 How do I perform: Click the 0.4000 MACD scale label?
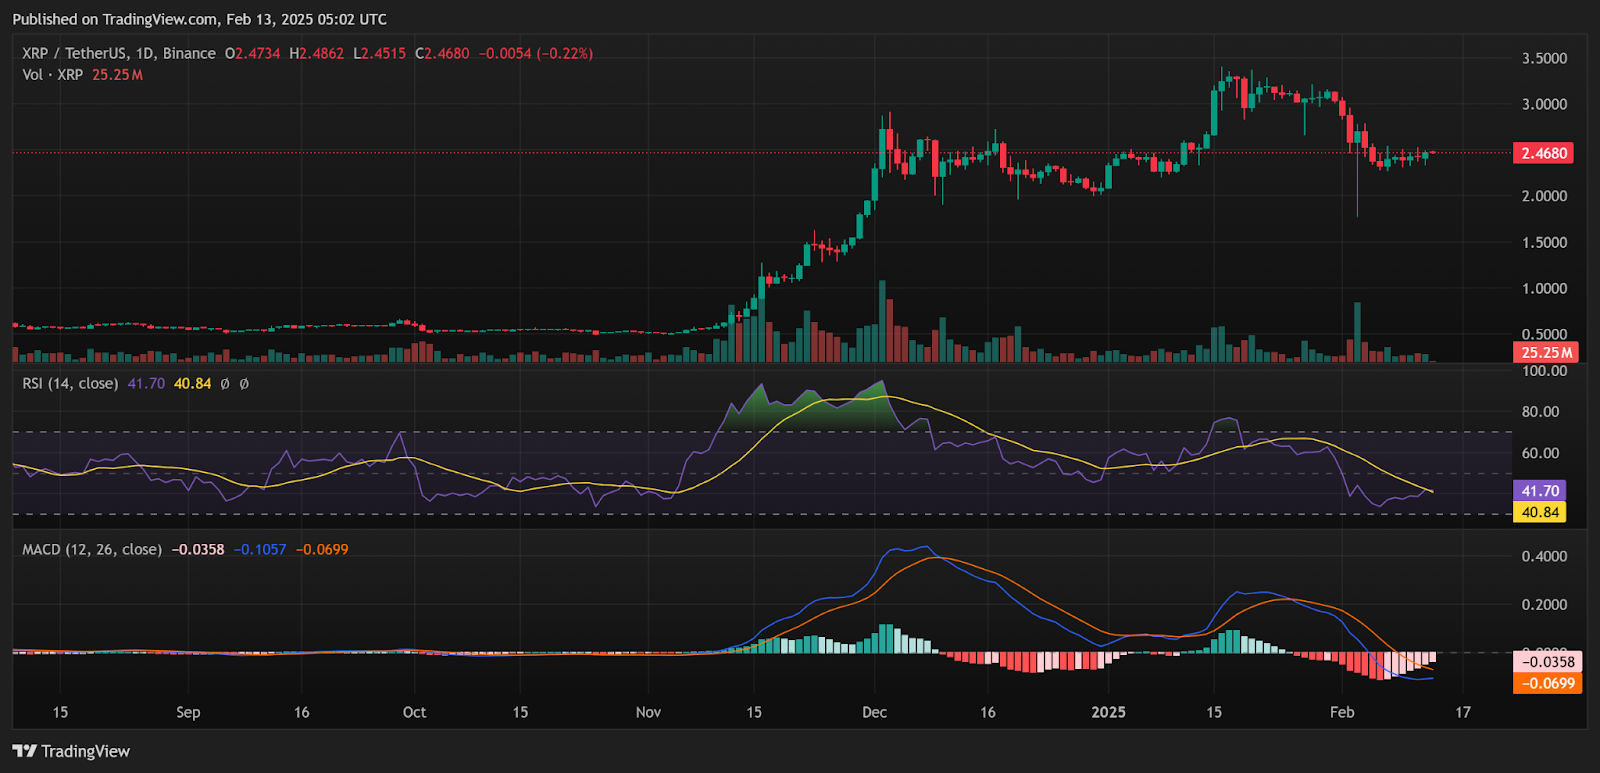[x=1544, y=556]
